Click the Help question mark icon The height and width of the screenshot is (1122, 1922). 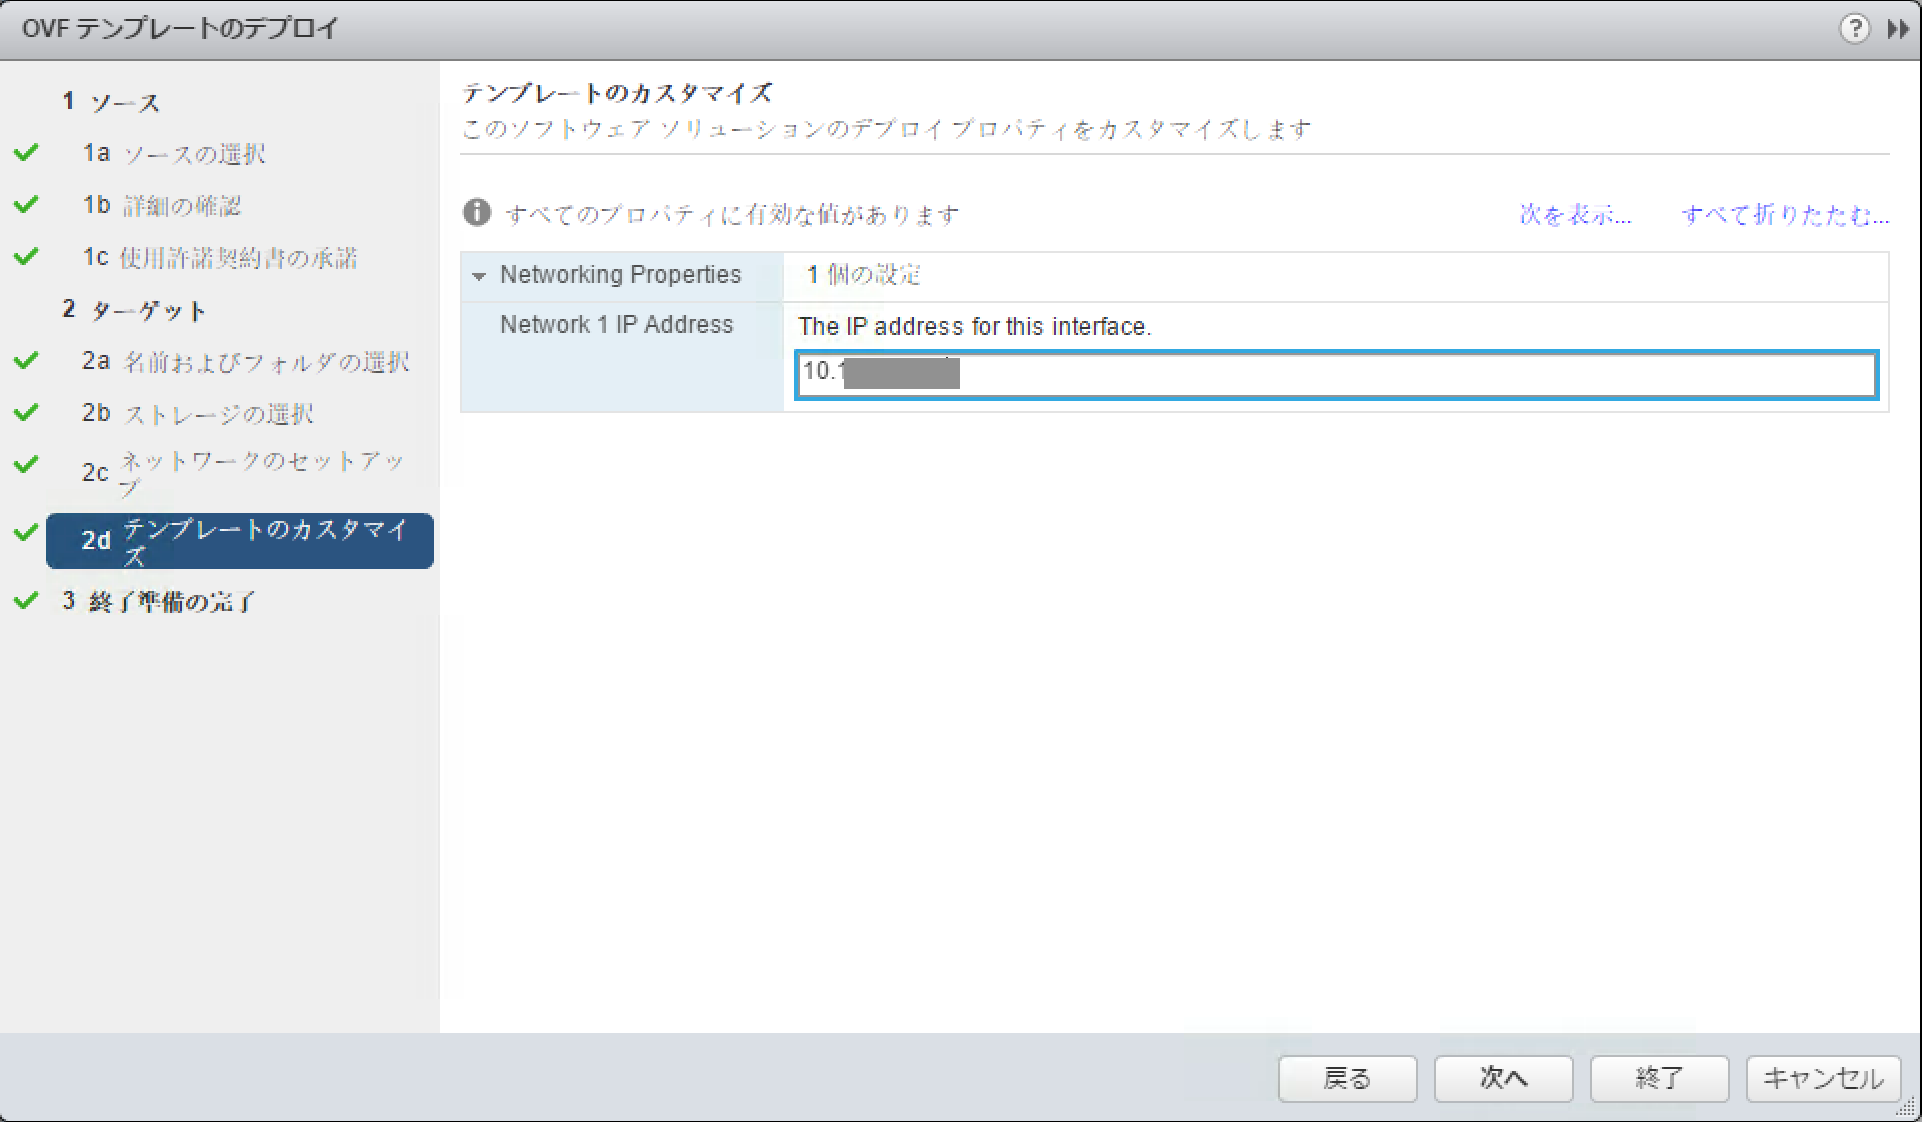[x=1855, y=29]
